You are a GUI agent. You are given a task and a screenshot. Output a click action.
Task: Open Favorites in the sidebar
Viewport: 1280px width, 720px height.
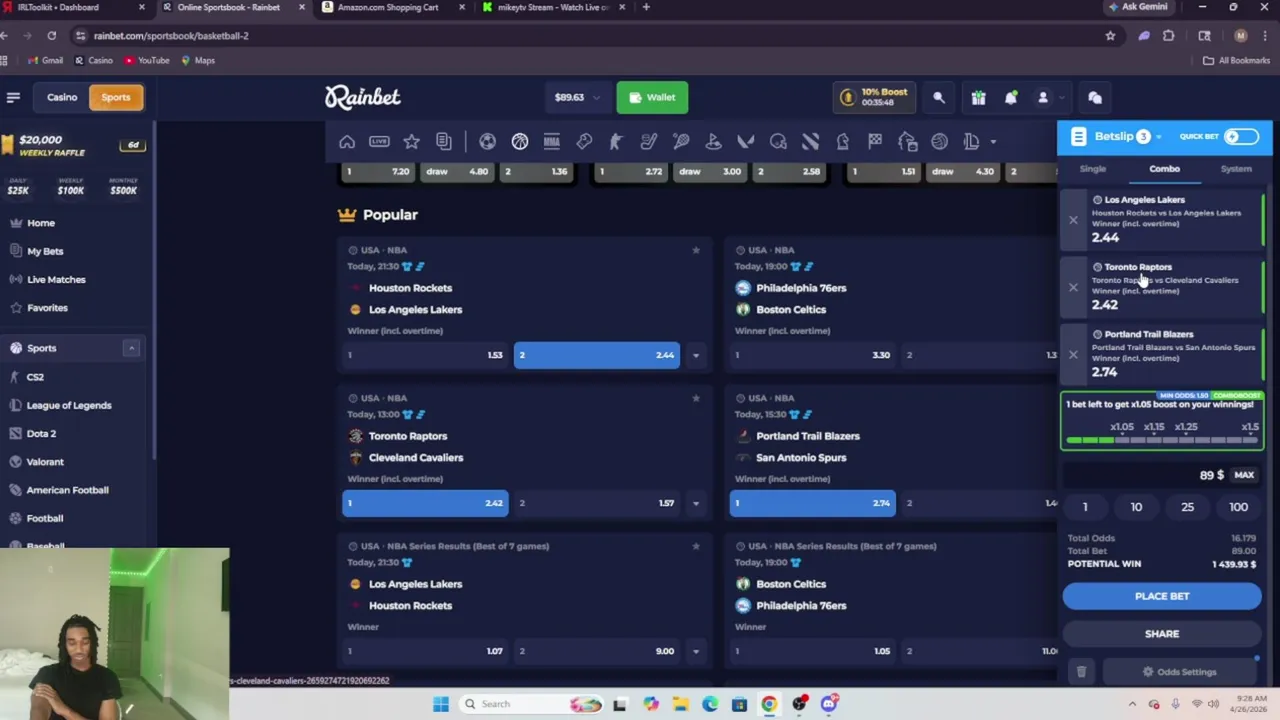tap(47, 308)
